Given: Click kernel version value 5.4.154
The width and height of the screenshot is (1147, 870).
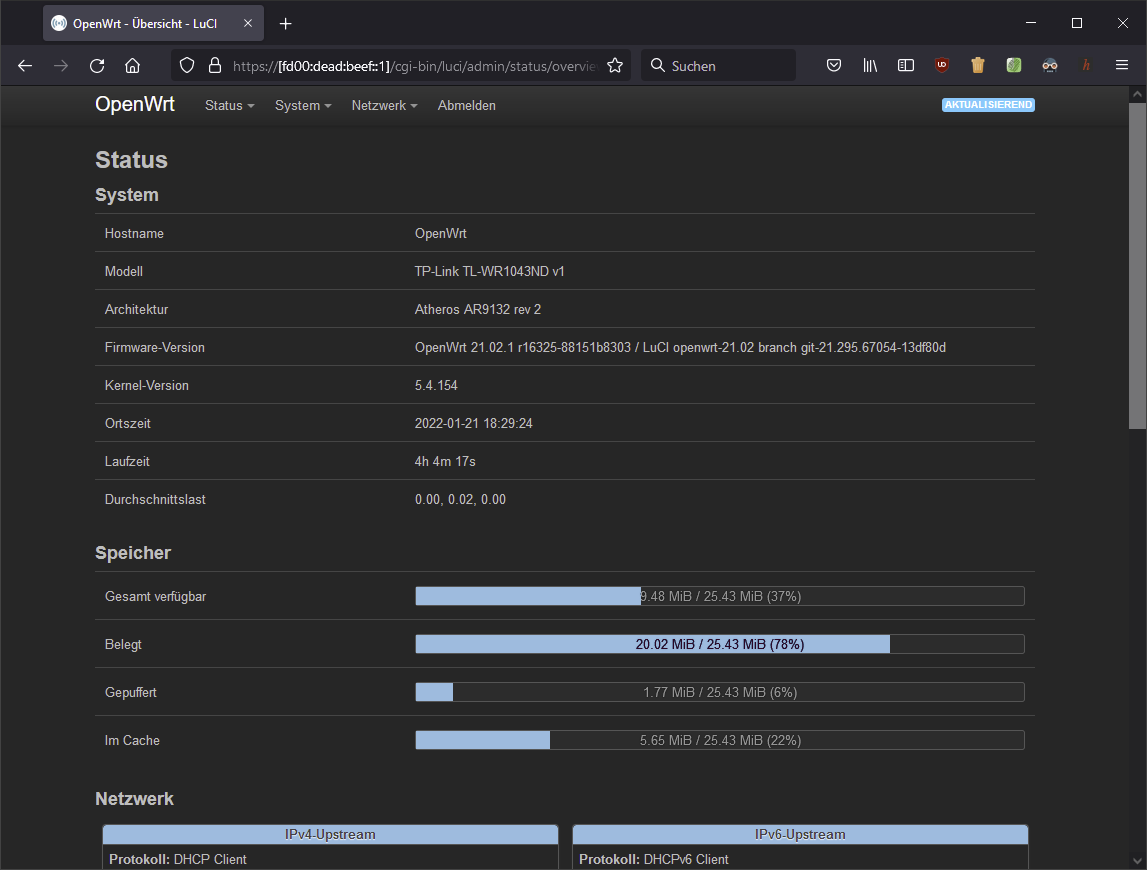Looking at the screenshot, I should click(x=436, y=386).
